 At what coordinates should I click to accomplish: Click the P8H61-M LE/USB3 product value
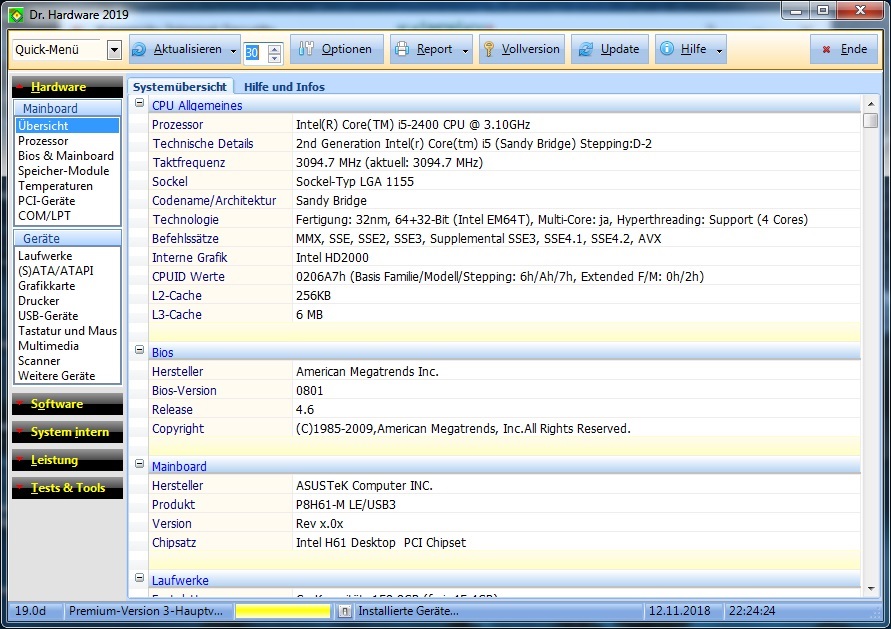(346, 505)
